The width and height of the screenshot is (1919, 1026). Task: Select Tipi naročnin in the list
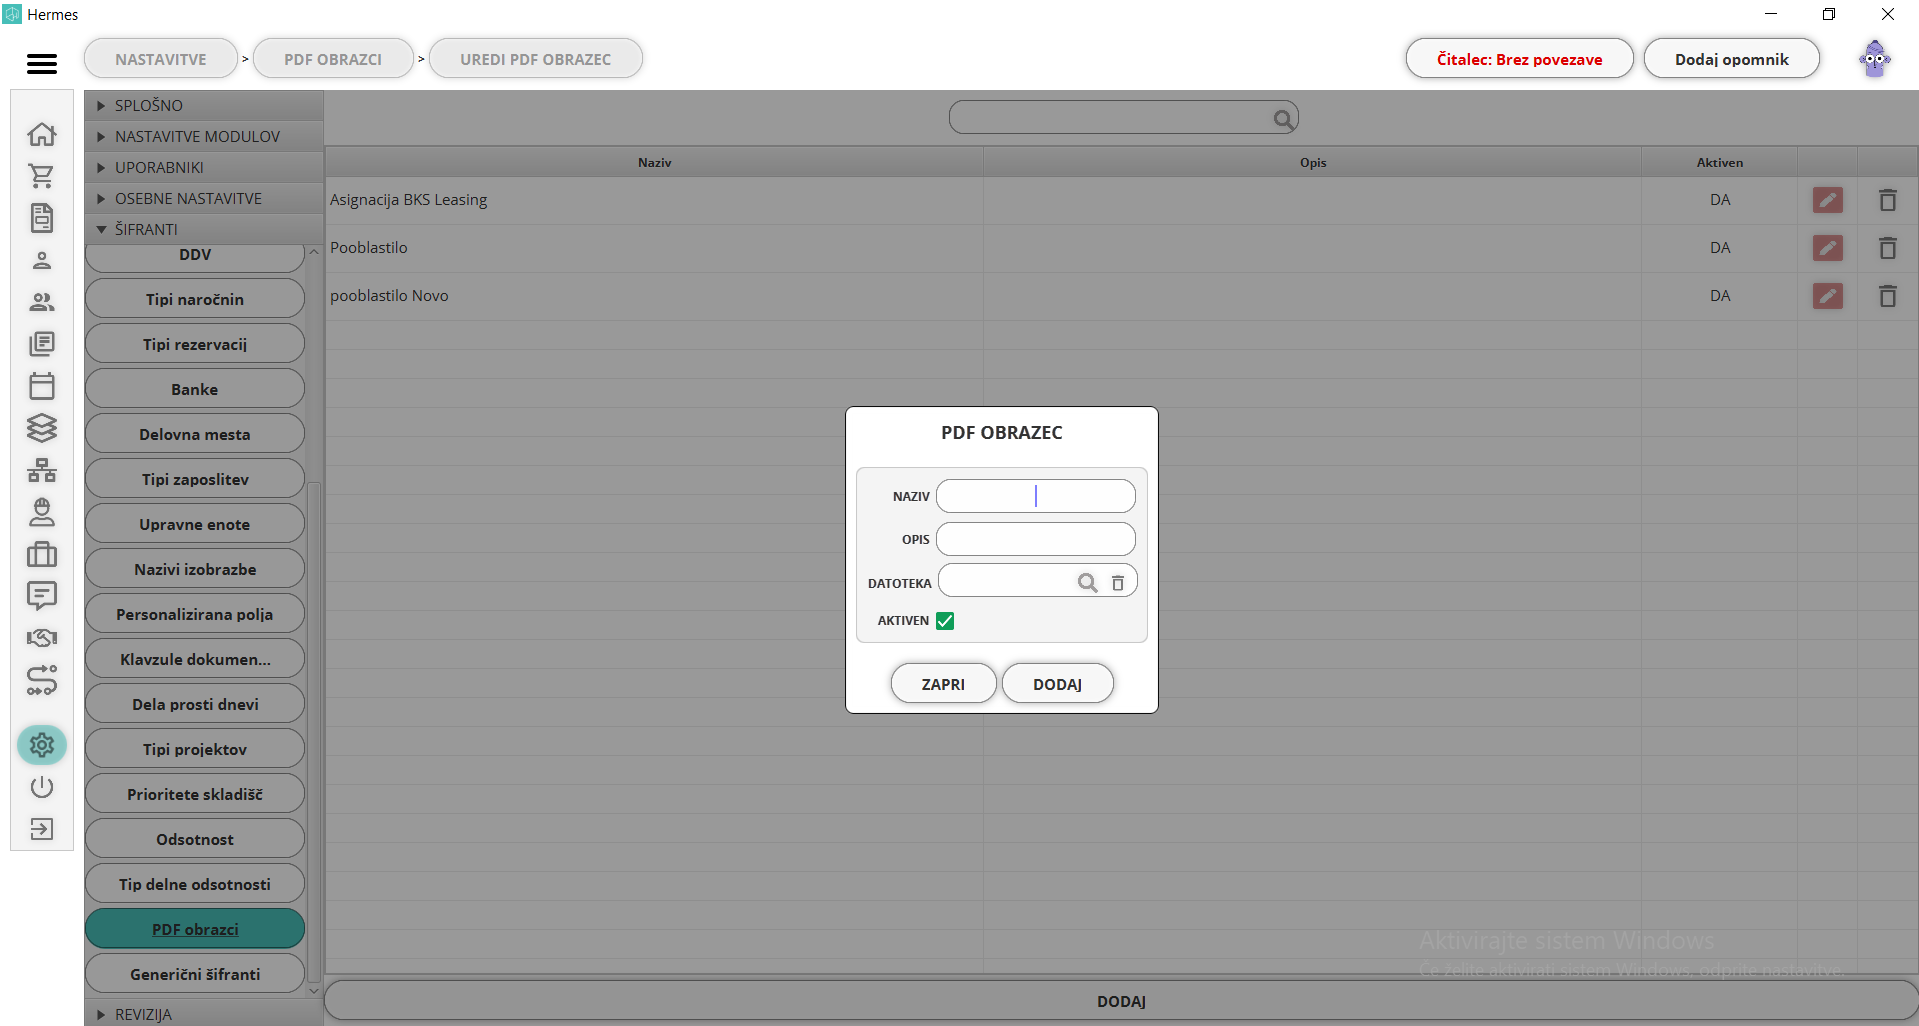click(x=195, y=299)
